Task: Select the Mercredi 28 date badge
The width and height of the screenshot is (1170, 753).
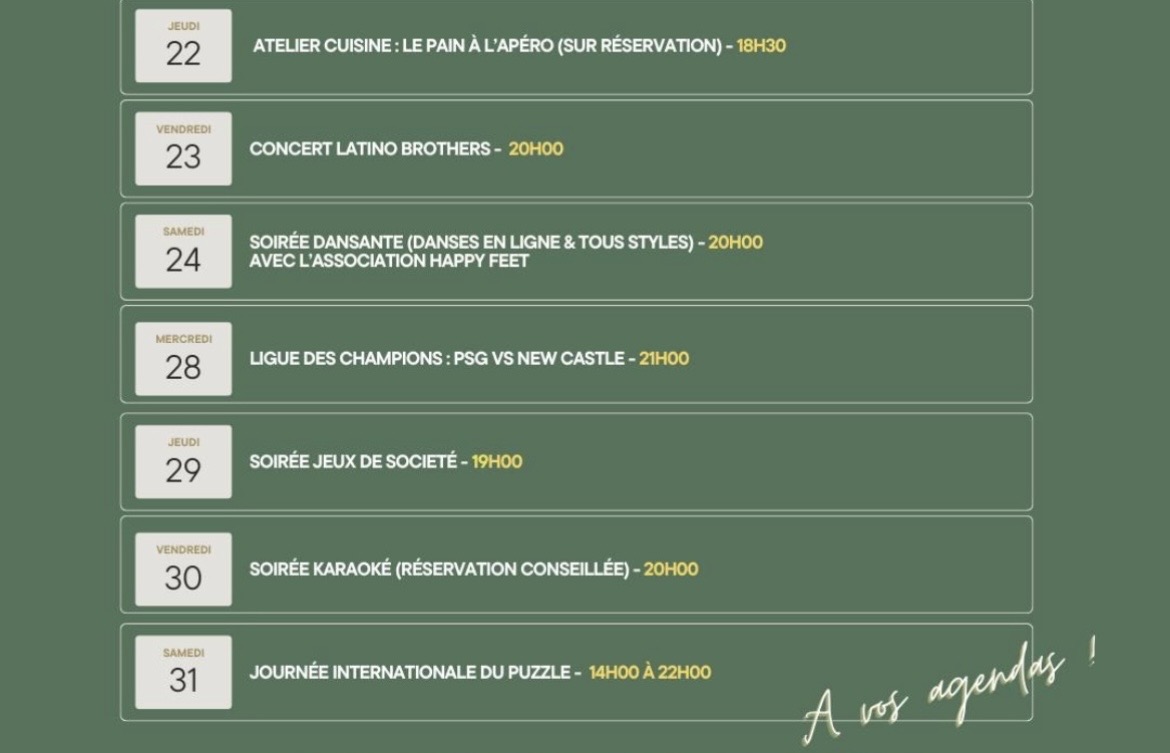Action: click(x=183, y=359)
